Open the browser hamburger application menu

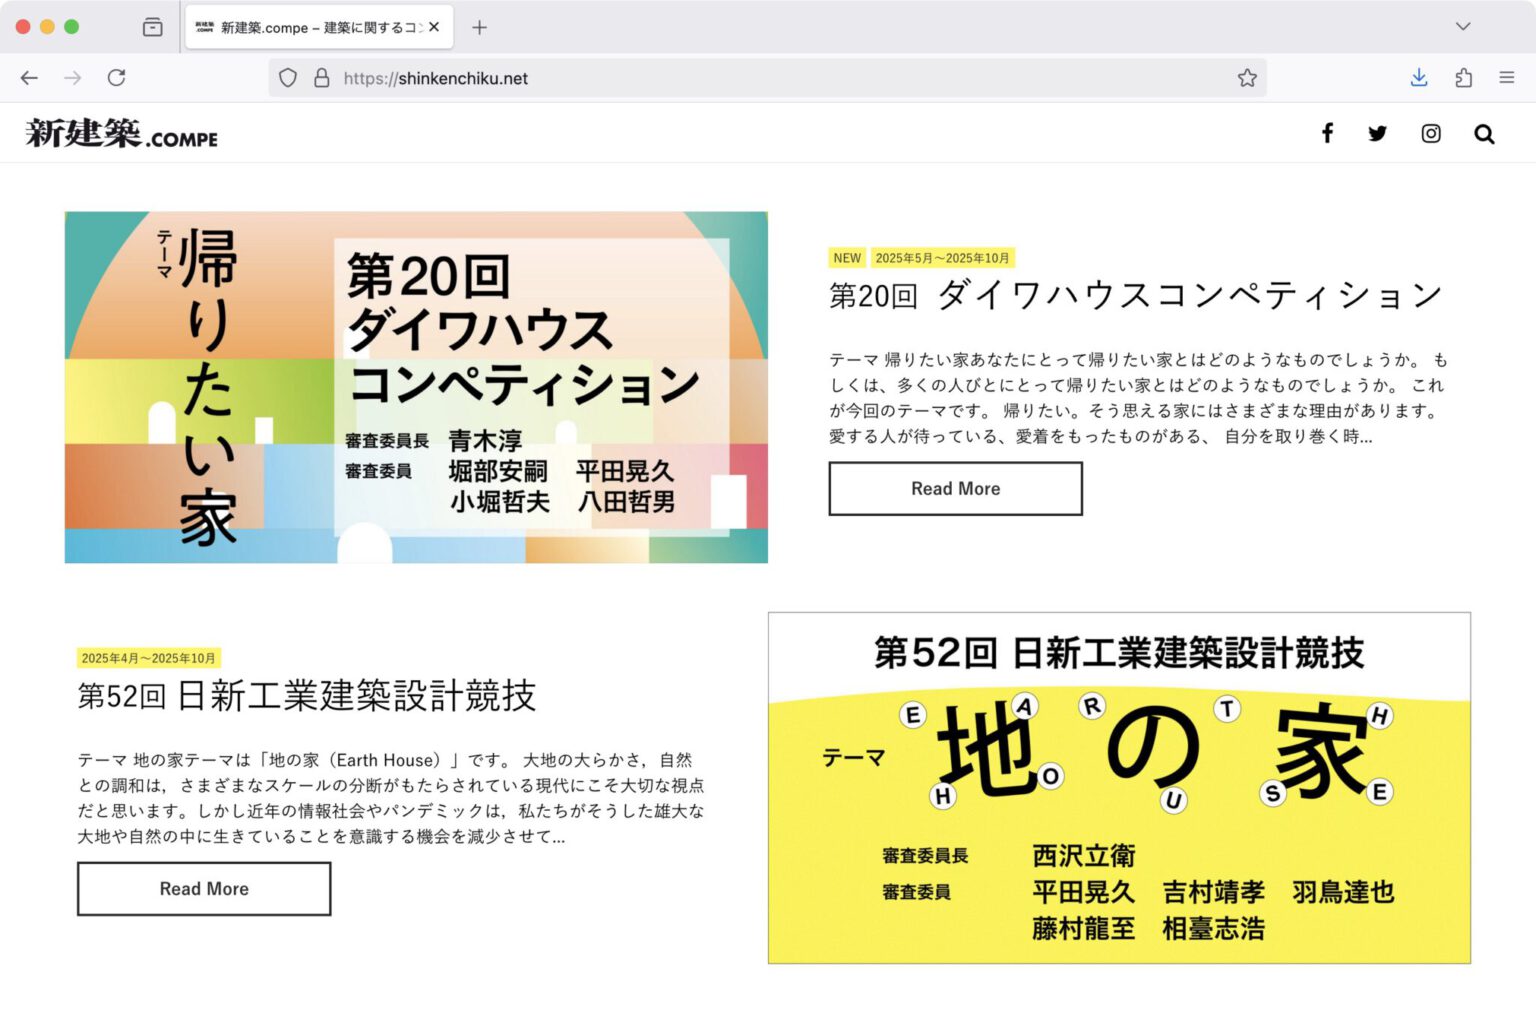point(1507,77)
